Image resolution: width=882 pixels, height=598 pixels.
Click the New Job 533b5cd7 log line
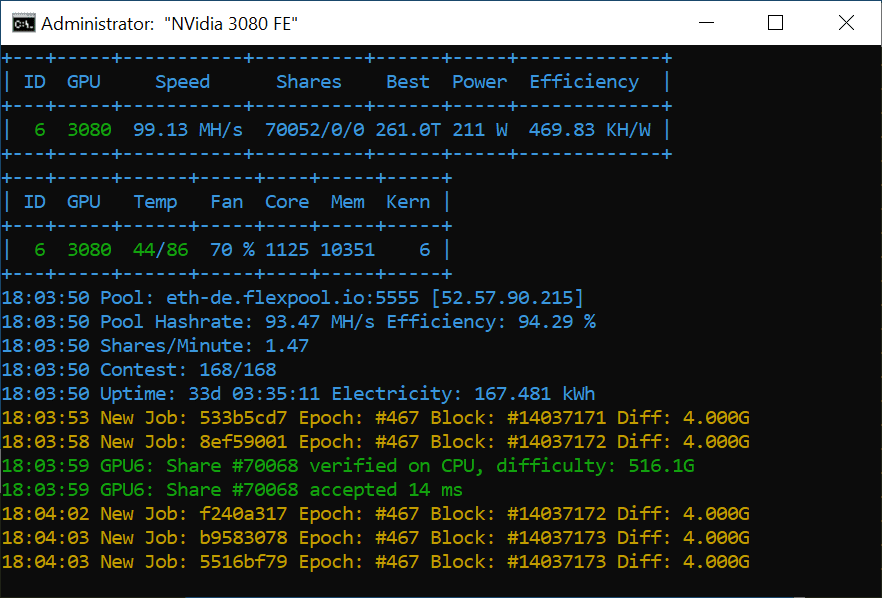point(375,418)
